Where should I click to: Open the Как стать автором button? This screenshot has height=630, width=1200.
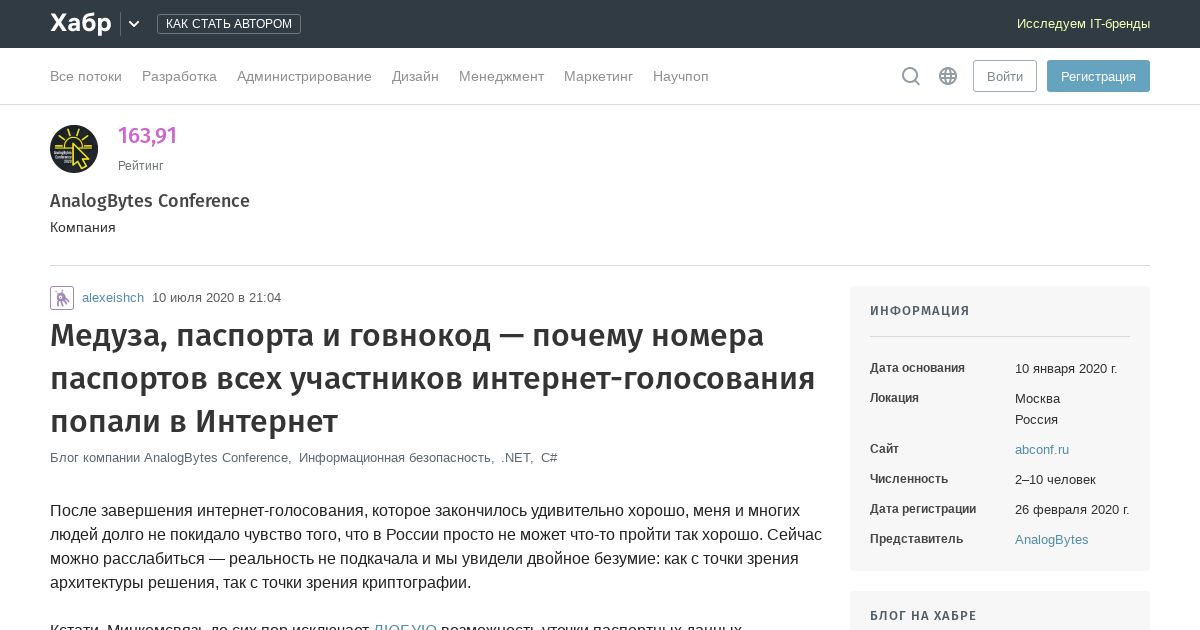tap(229, 24)
